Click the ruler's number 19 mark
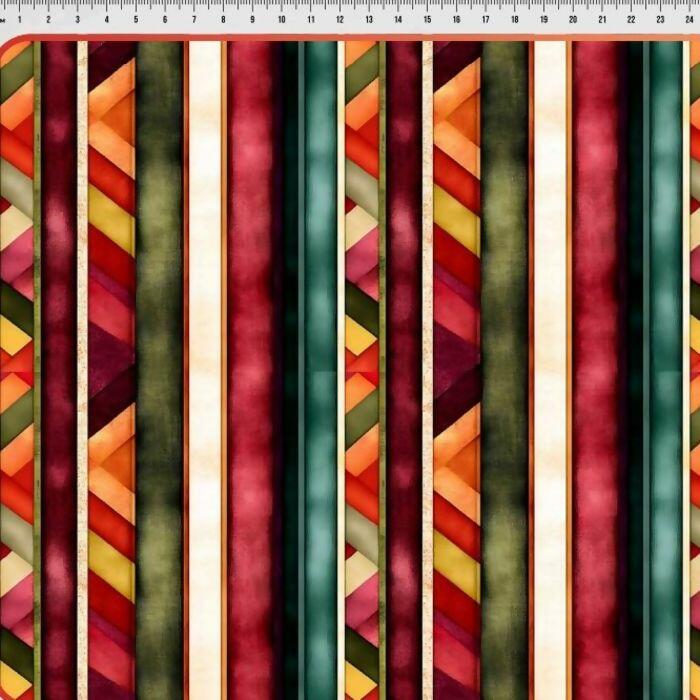The height and width of the screenshot is (700, 700). [x=543, y=19]
